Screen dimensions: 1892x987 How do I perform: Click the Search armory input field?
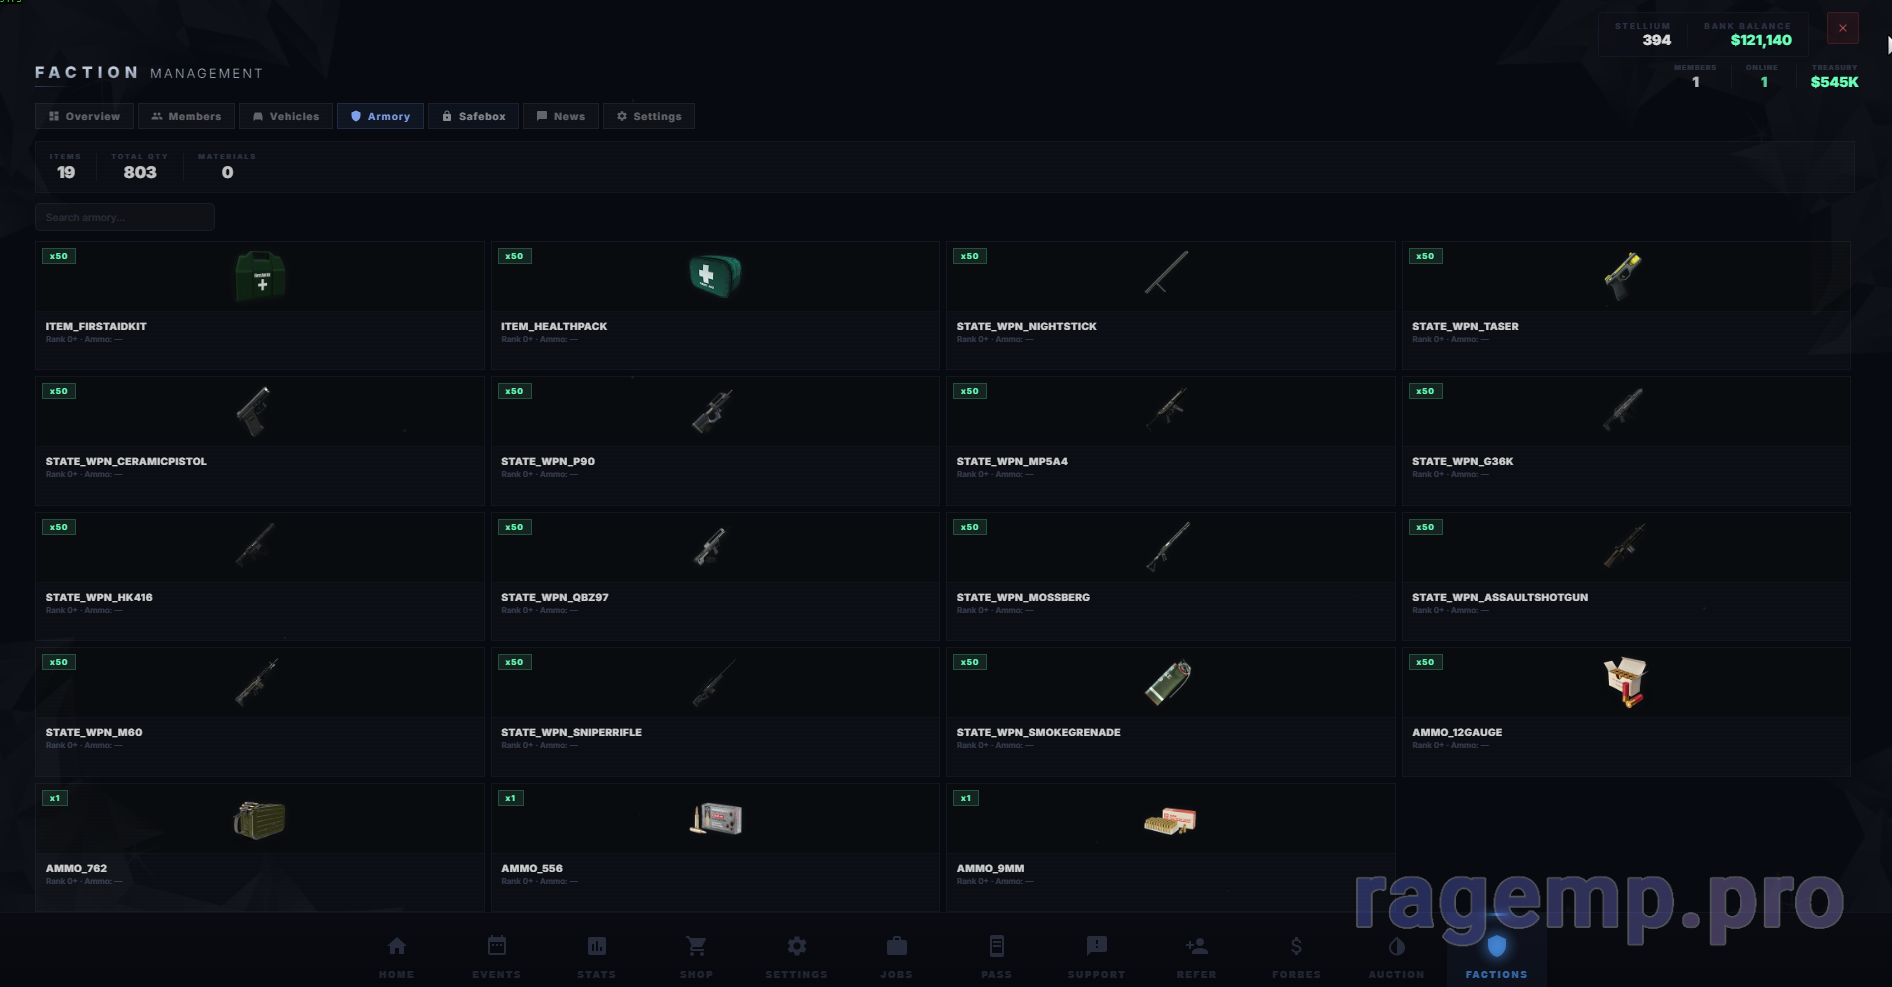tap(124, 217)
